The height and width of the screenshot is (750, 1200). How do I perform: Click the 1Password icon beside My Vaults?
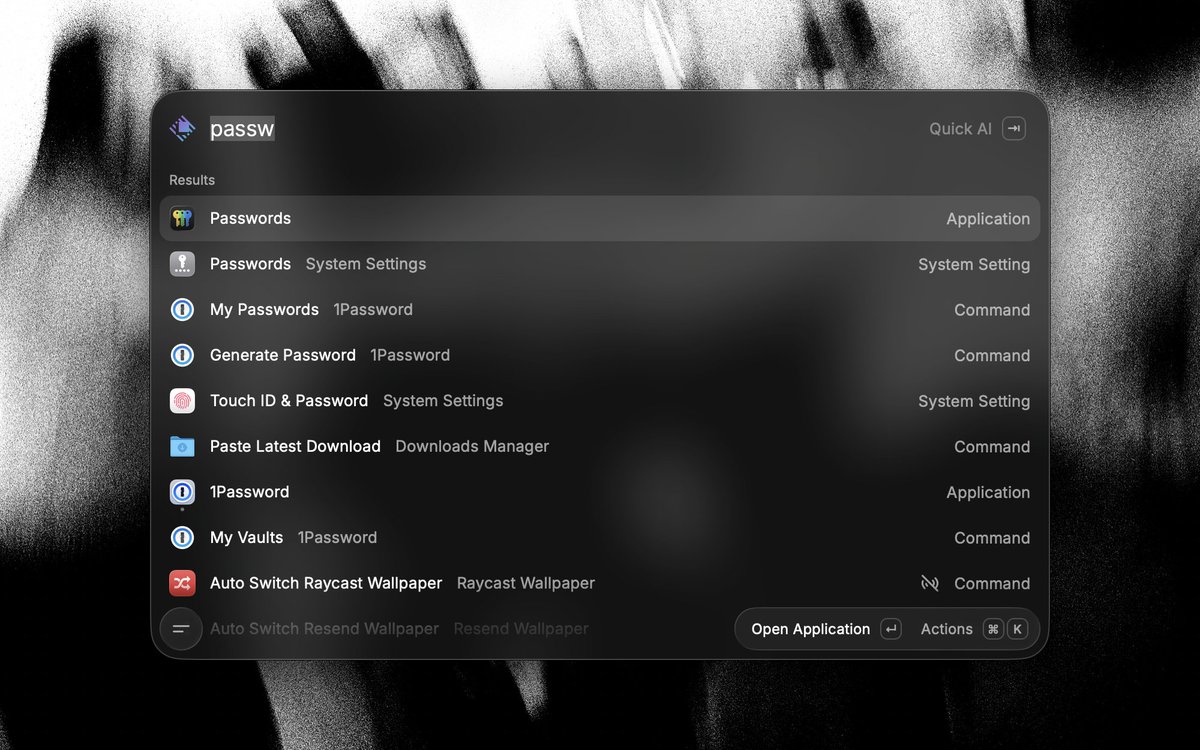(182, 538)
